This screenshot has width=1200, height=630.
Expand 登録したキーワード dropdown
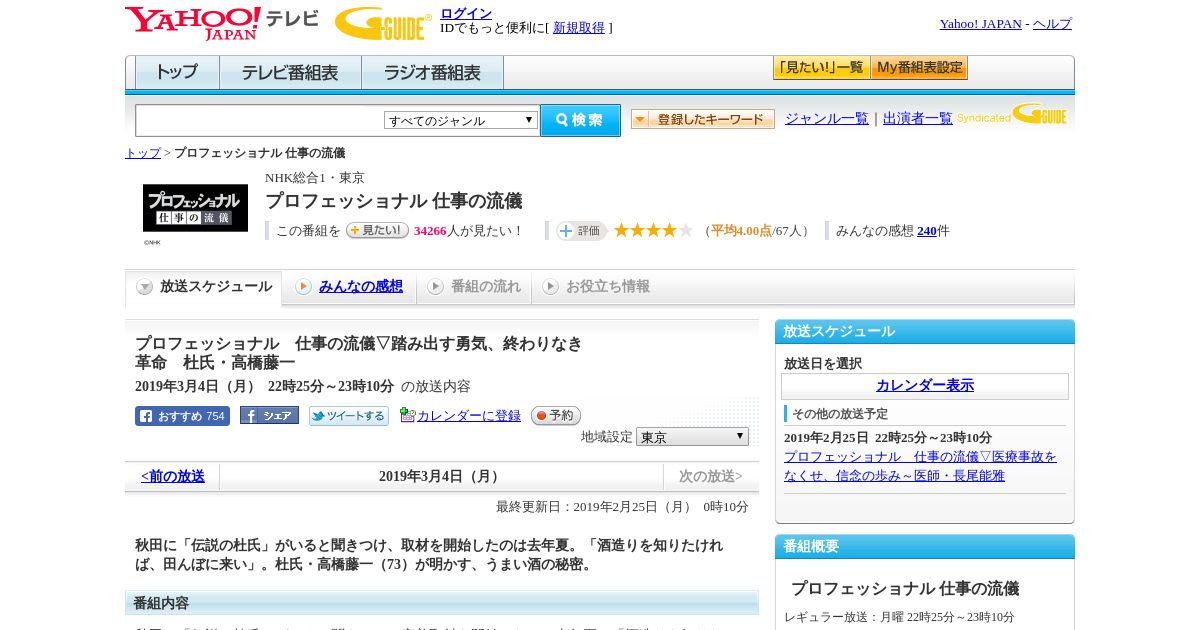[x=703, y=119]
